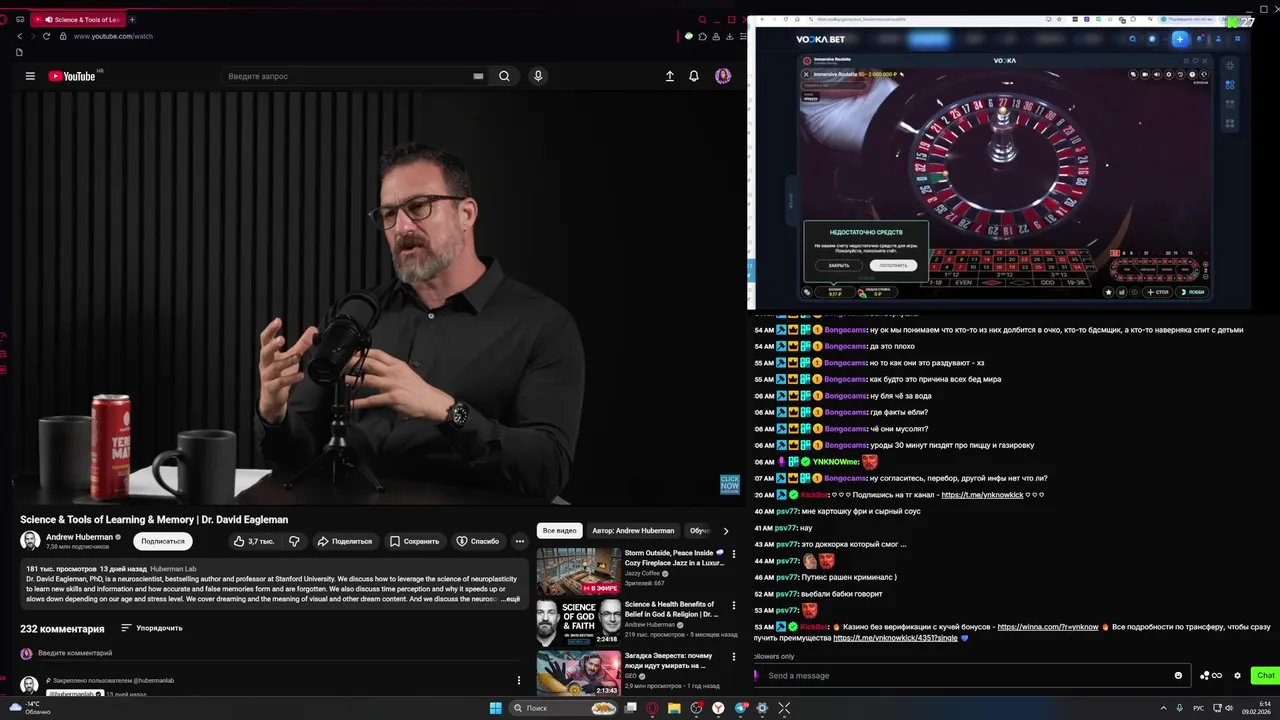Click the Поделиться share button
Image resolution: width=1280 pixels, height=720 pixels.
click(x=345, y=541)
